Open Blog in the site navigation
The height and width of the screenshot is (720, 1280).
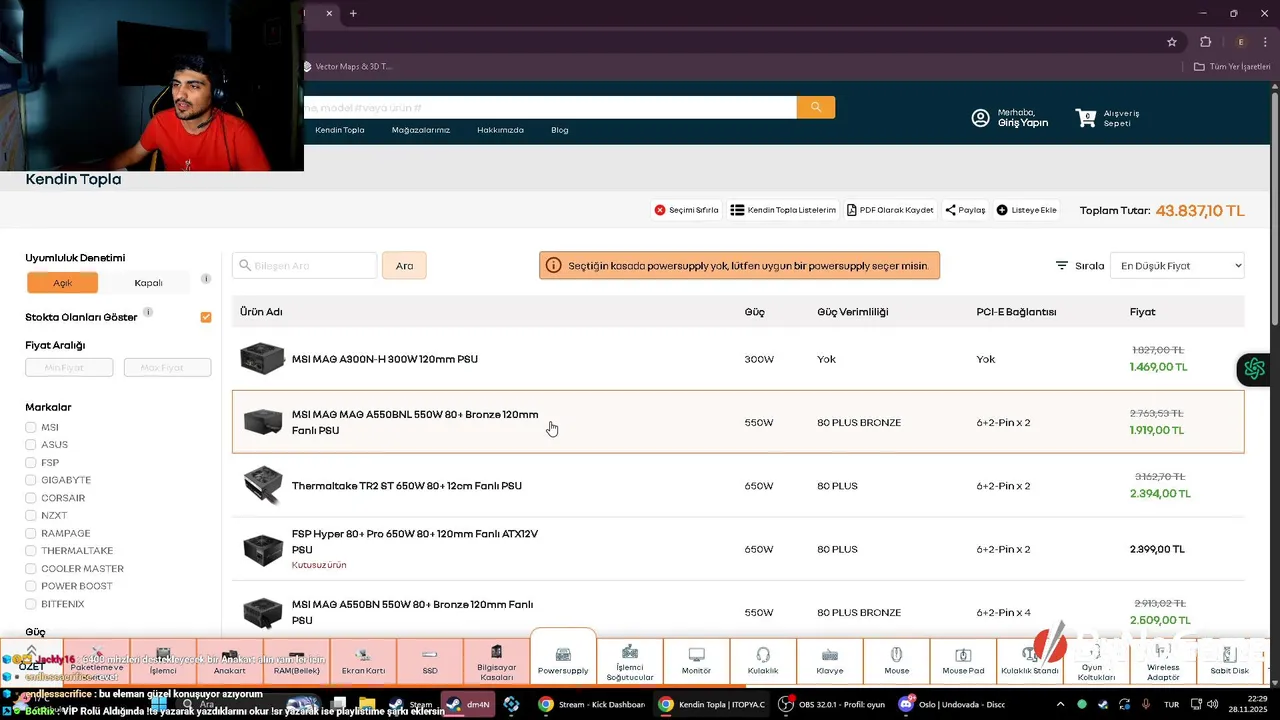(x=560, y=130)
